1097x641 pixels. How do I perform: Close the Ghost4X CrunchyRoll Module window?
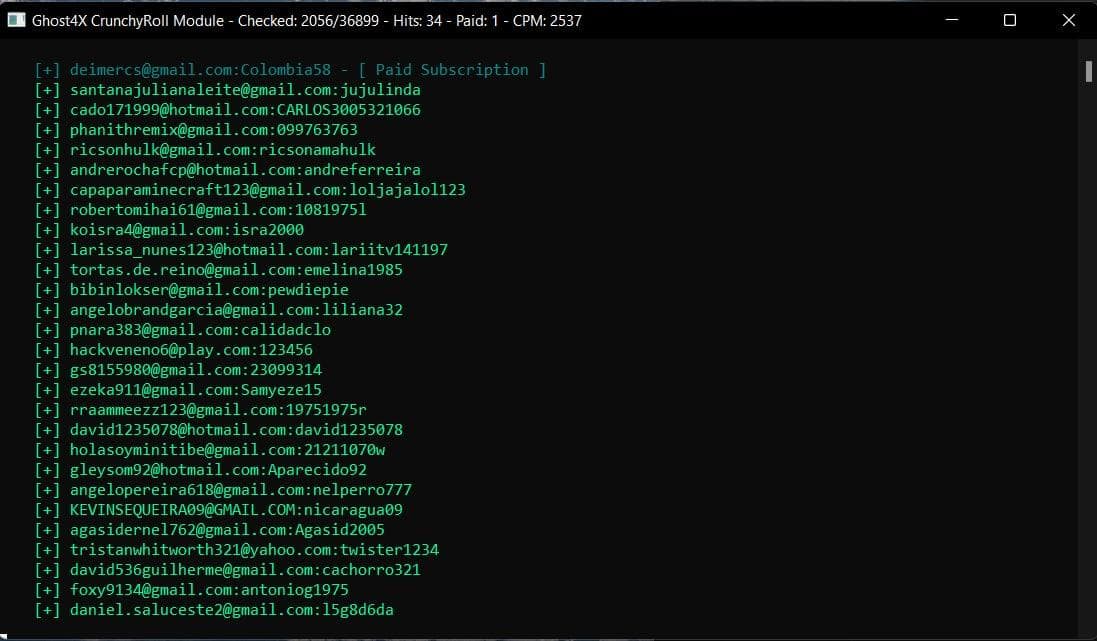point(1068,20)
